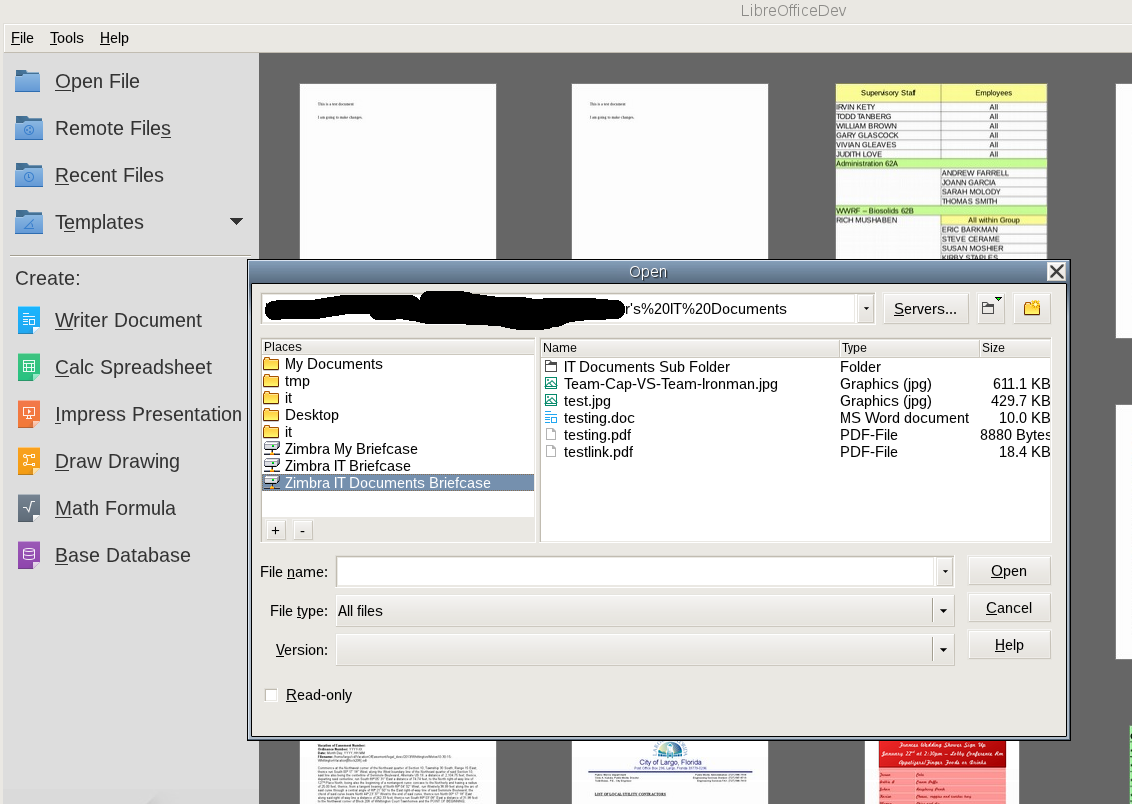This screenshot has height=804, width=1132.
Task: Click the Templates folder icon
Action: 28,222
